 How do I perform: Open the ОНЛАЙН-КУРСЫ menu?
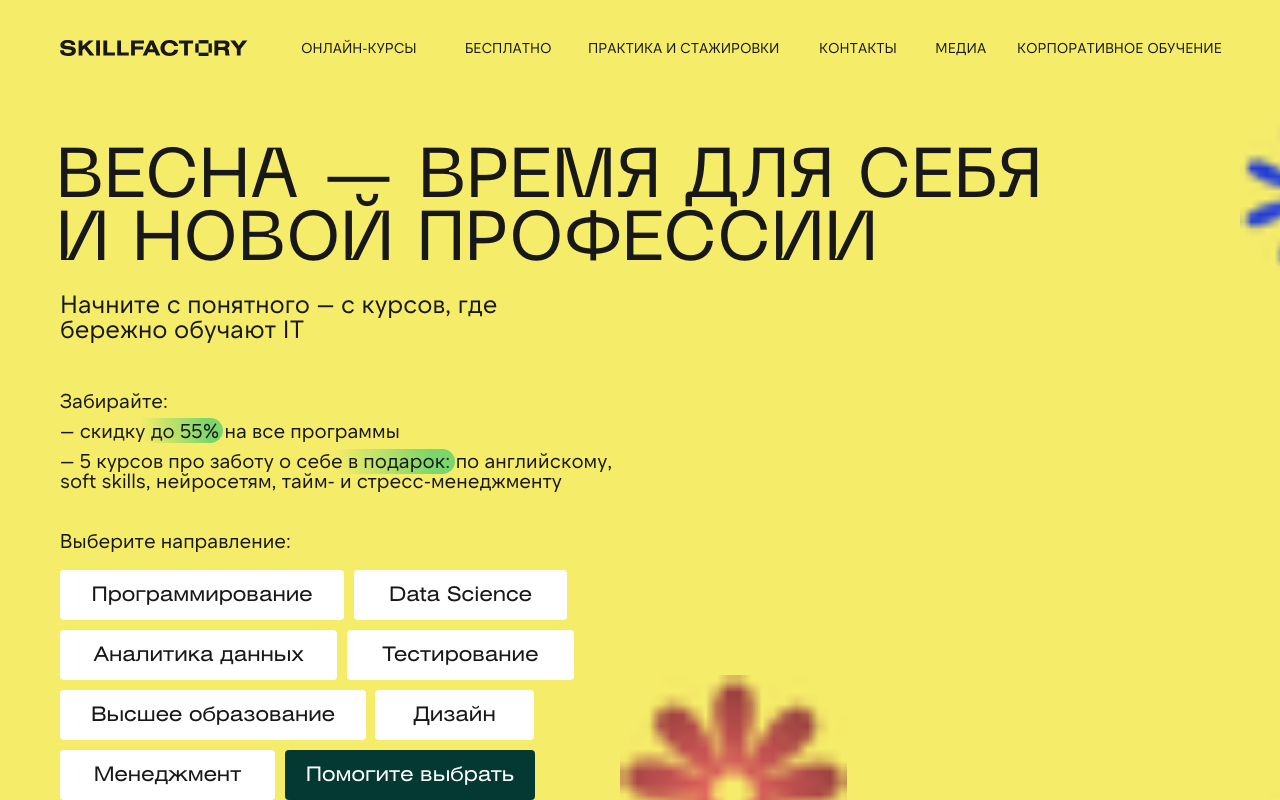point(359,47)
